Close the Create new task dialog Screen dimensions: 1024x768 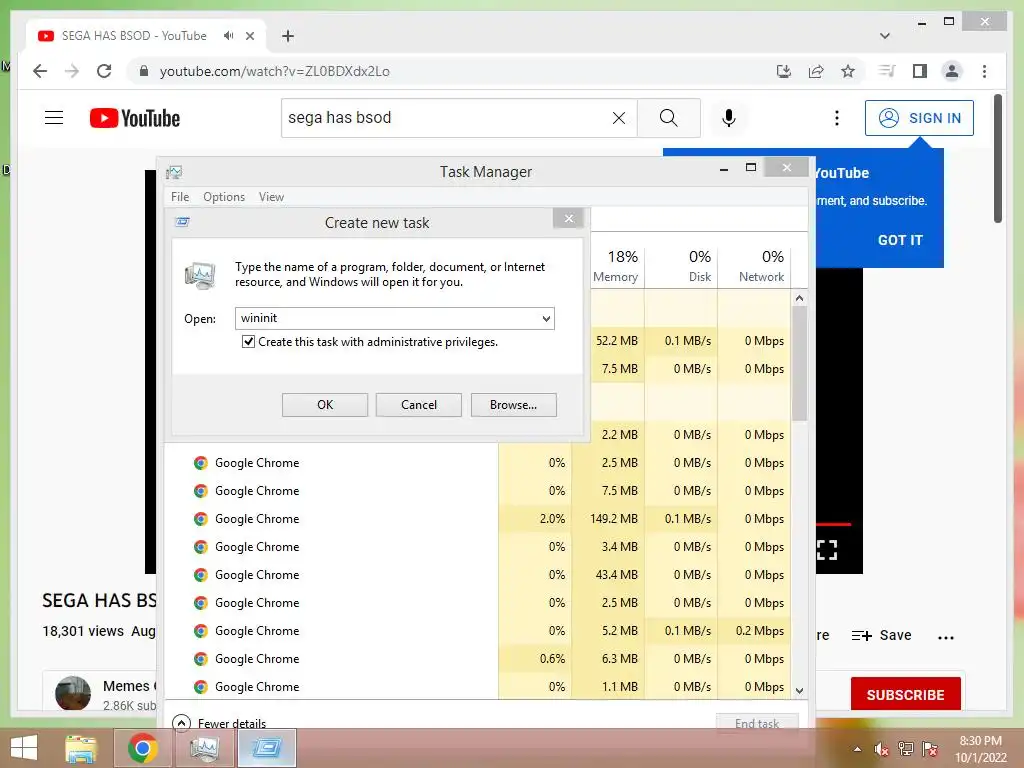[568, 219]
